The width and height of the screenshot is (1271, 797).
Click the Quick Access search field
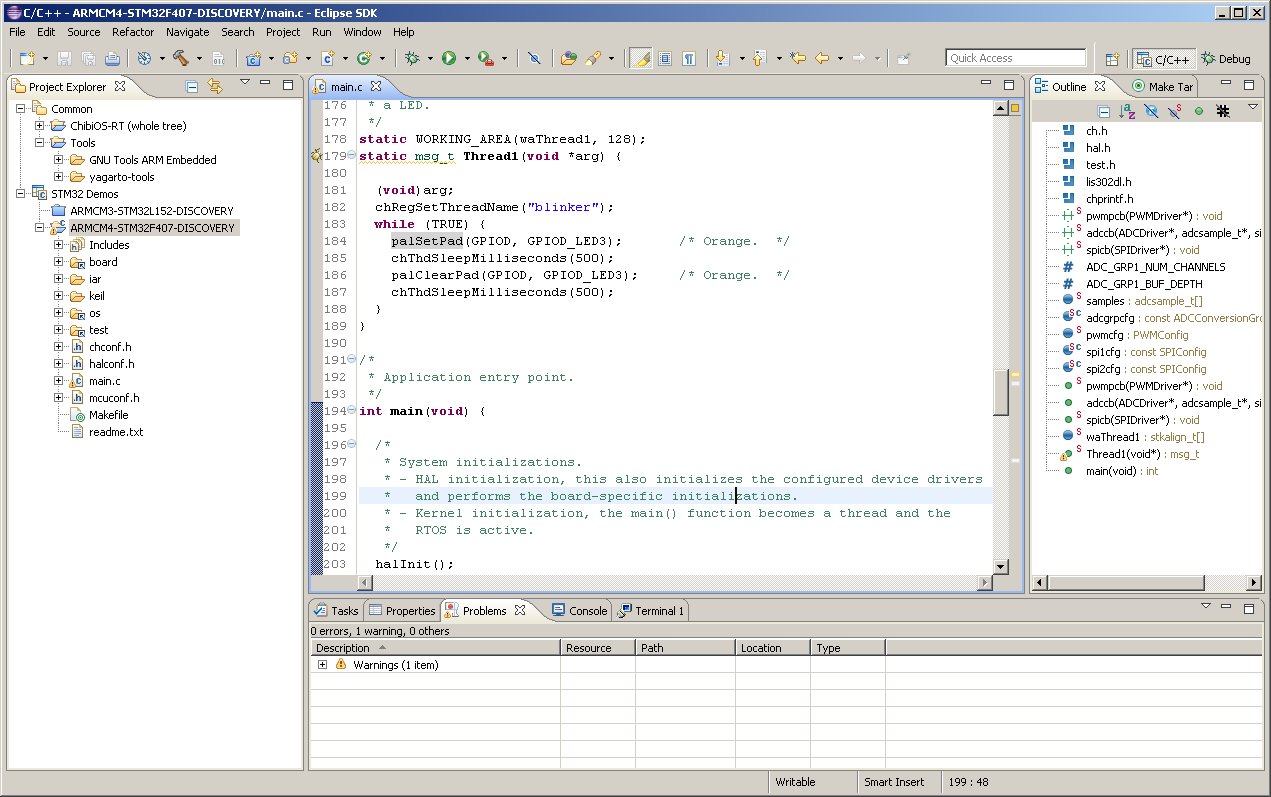coord(1016,58)
